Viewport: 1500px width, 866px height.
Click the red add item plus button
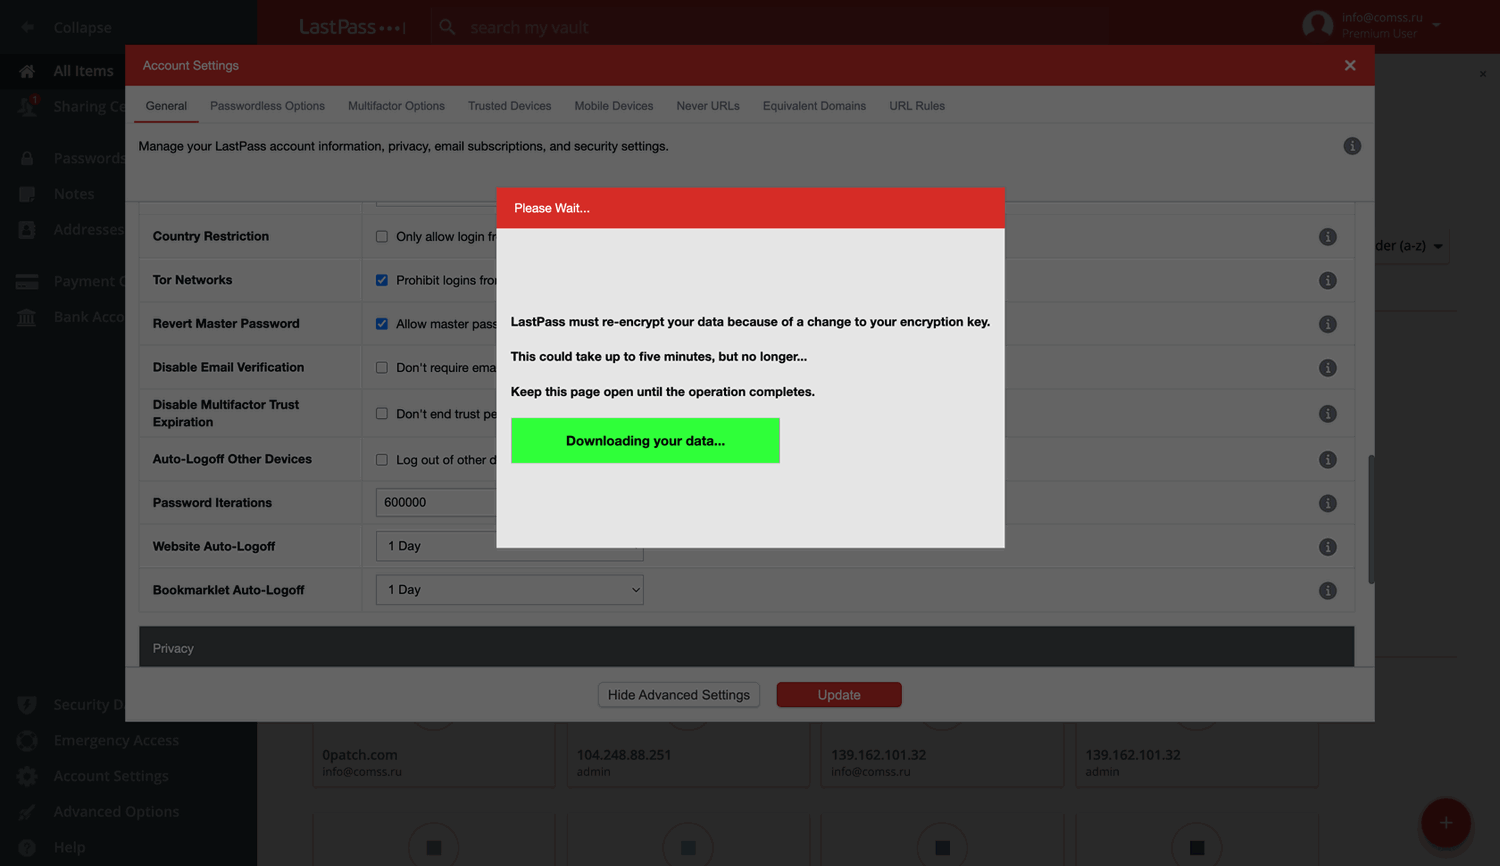[1446, 822]
